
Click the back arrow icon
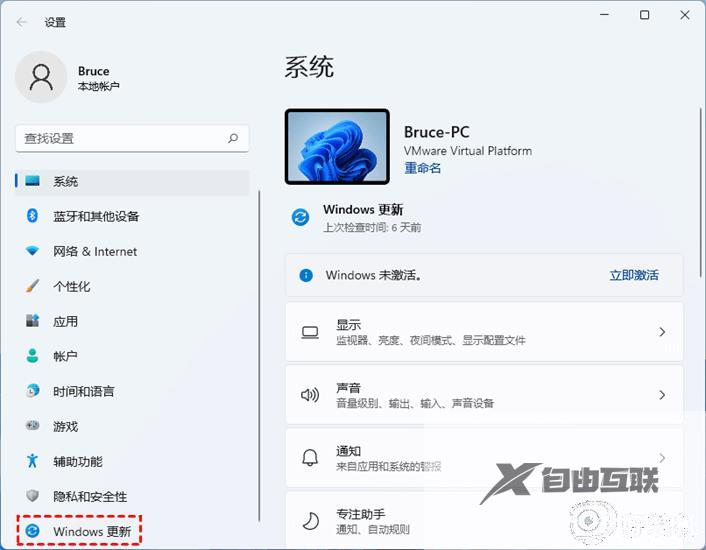click(22, 22)
